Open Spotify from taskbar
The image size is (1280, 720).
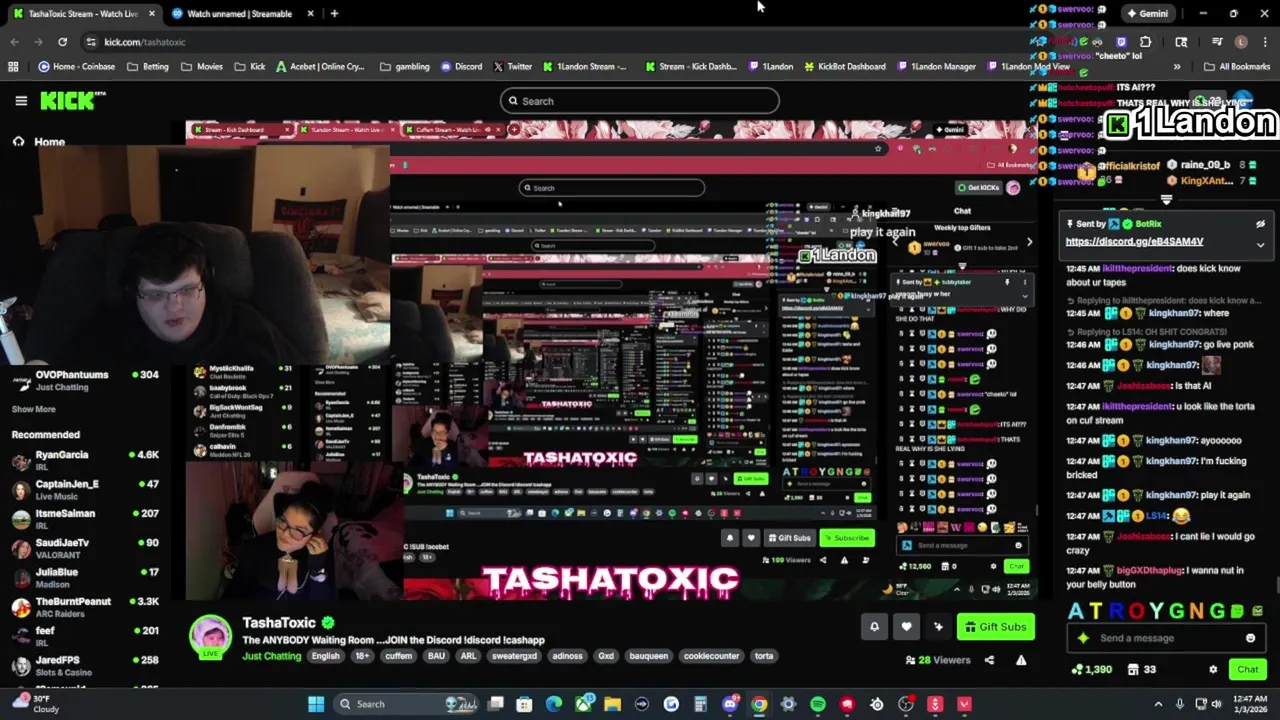818,704
